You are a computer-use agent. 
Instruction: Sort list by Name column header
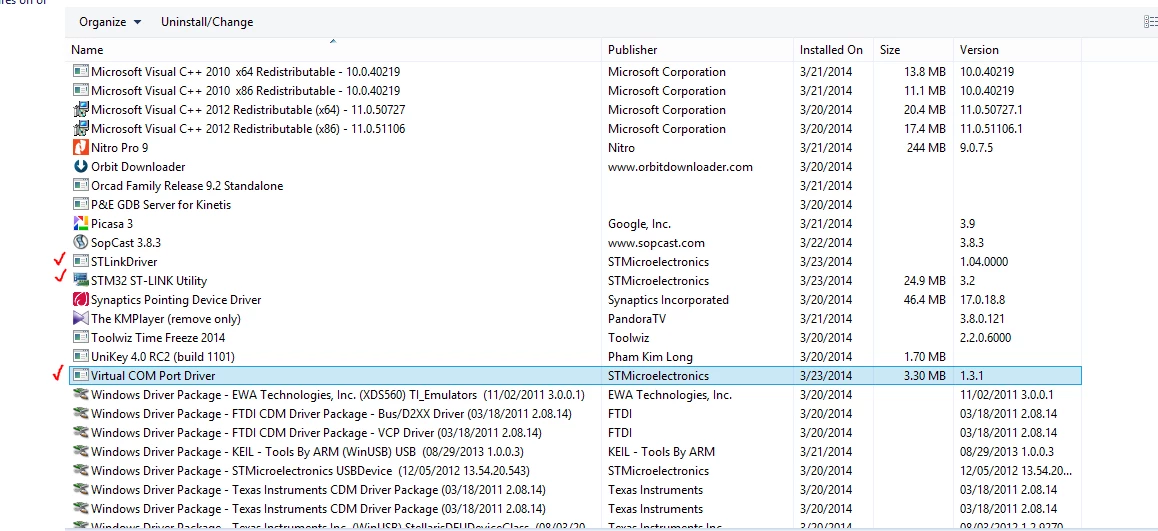86,50
